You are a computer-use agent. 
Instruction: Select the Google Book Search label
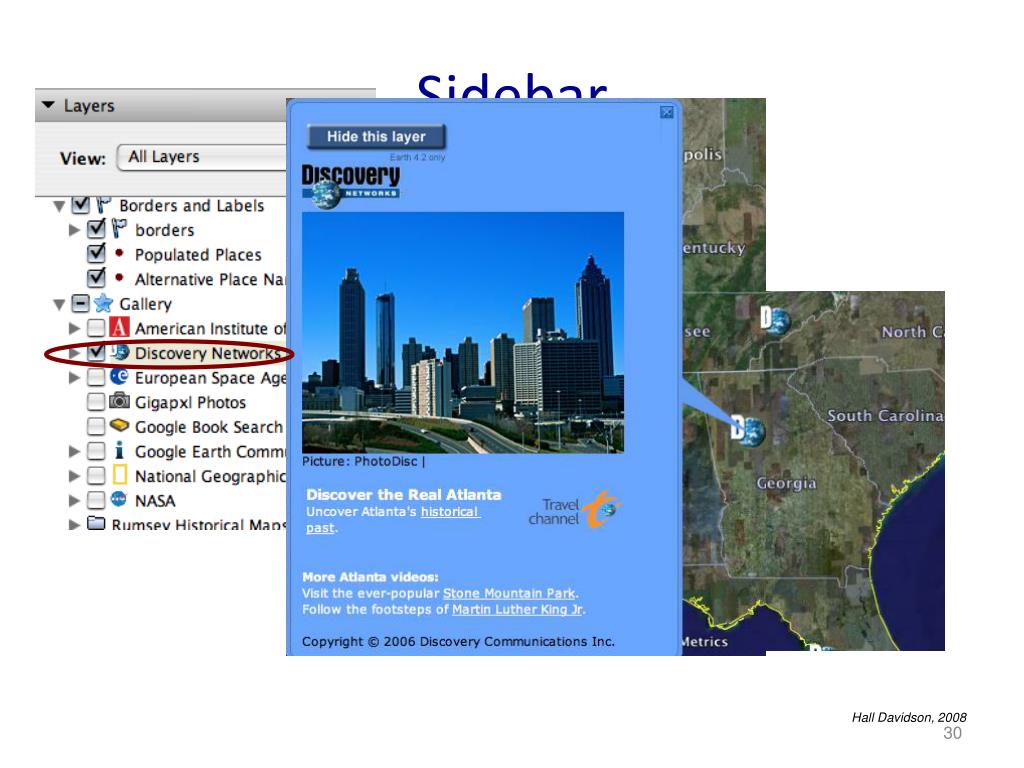208,427
